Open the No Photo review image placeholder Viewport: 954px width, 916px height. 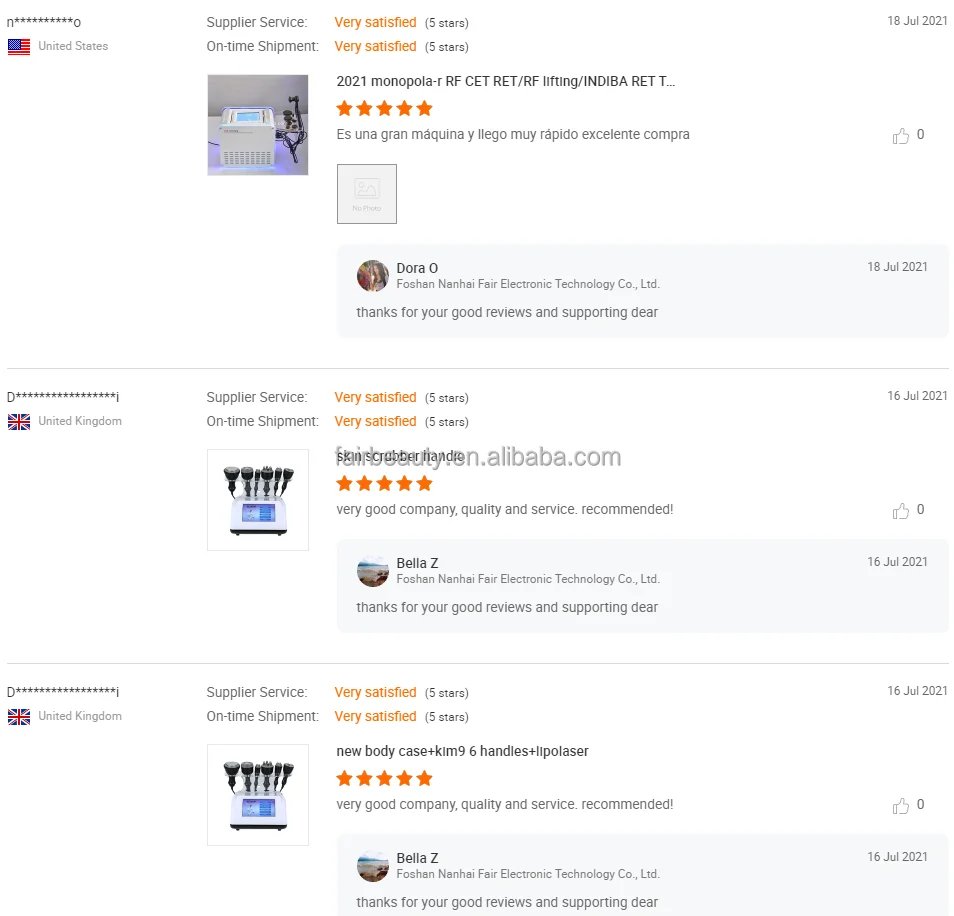(x=367, y=194)
